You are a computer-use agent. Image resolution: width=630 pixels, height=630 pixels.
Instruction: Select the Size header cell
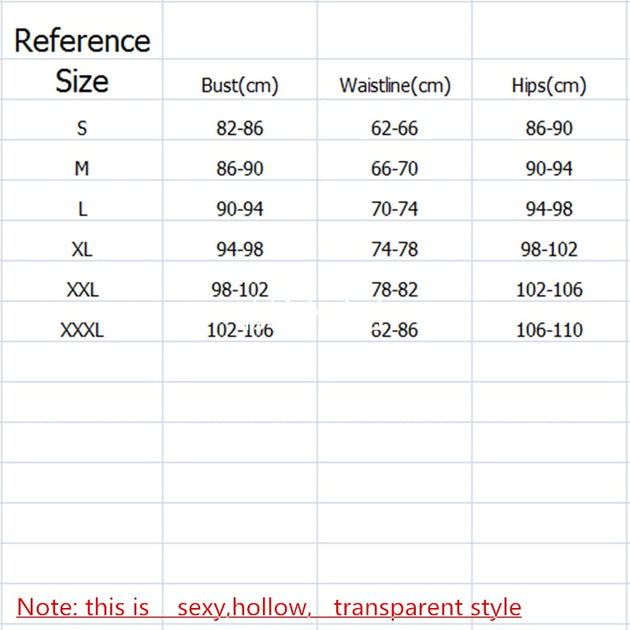click(82, 81)
